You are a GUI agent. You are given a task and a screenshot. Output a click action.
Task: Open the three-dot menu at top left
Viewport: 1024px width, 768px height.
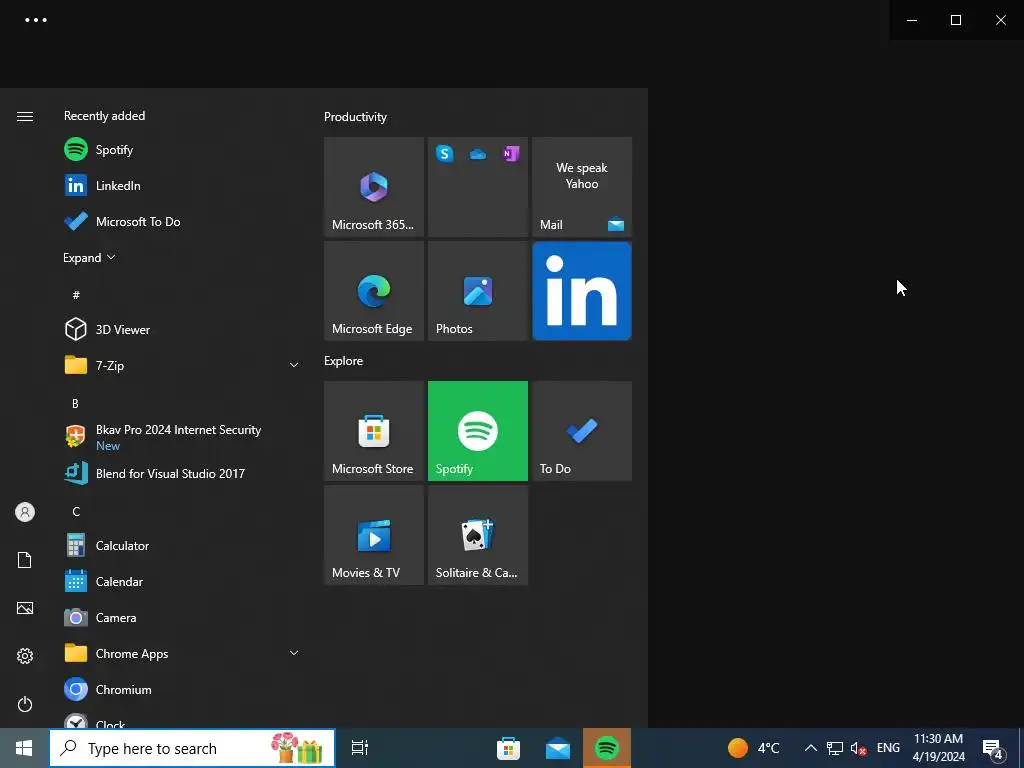(36, 20)
